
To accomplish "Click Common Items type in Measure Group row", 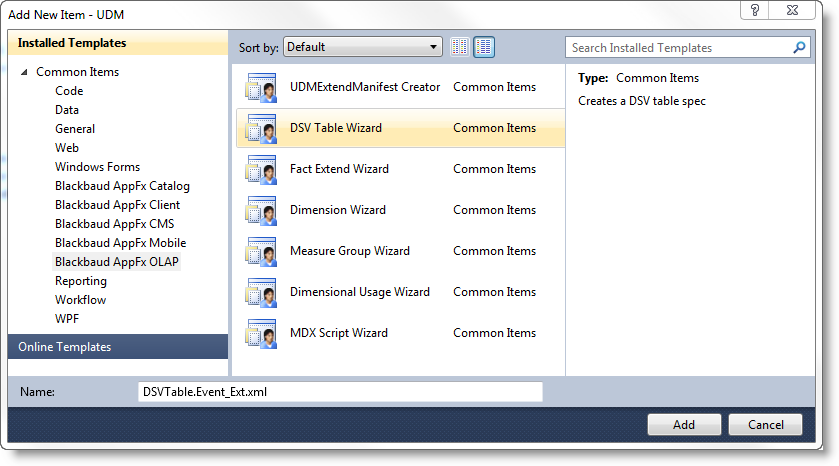I will [494, 251].
